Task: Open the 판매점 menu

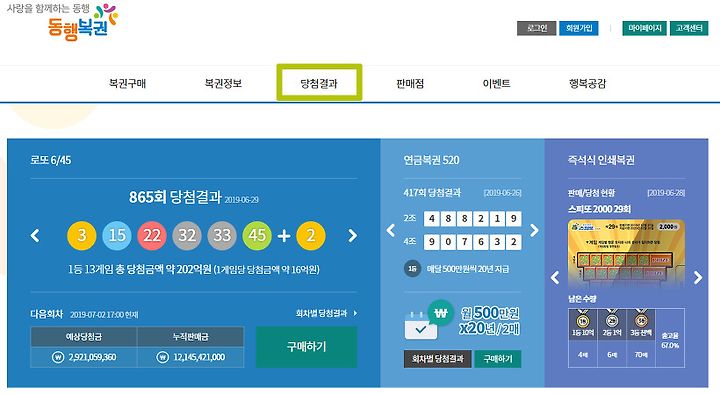Action: click(410, 84)
